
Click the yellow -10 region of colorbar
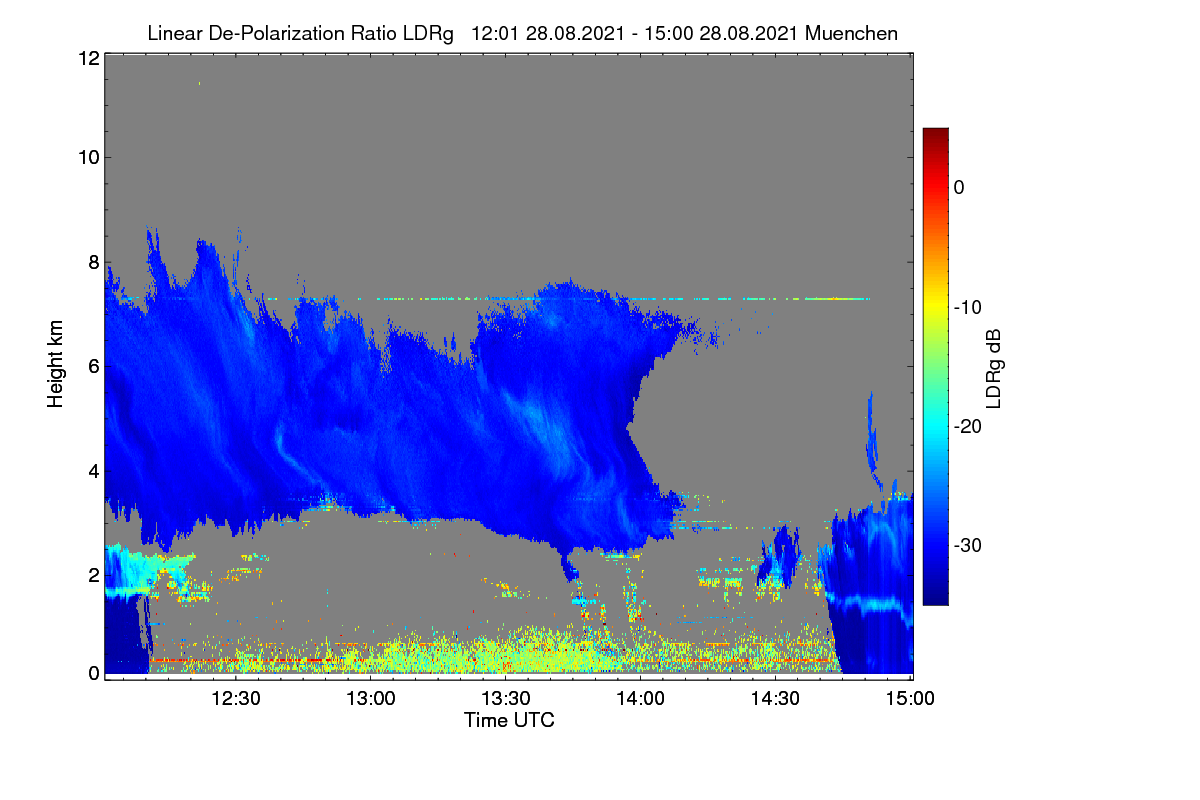[935, 306]
